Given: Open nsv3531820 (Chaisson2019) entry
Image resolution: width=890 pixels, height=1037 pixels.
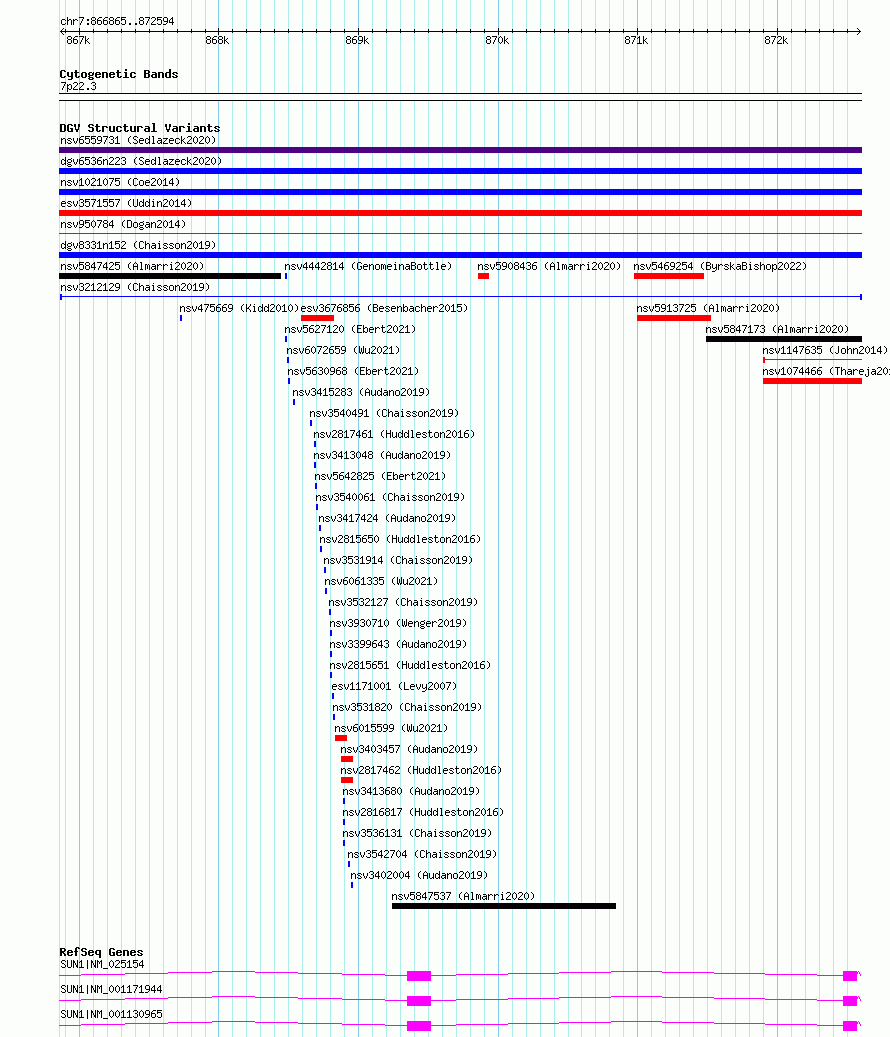Looking at the screenshot, I should (x=407, y=708).
